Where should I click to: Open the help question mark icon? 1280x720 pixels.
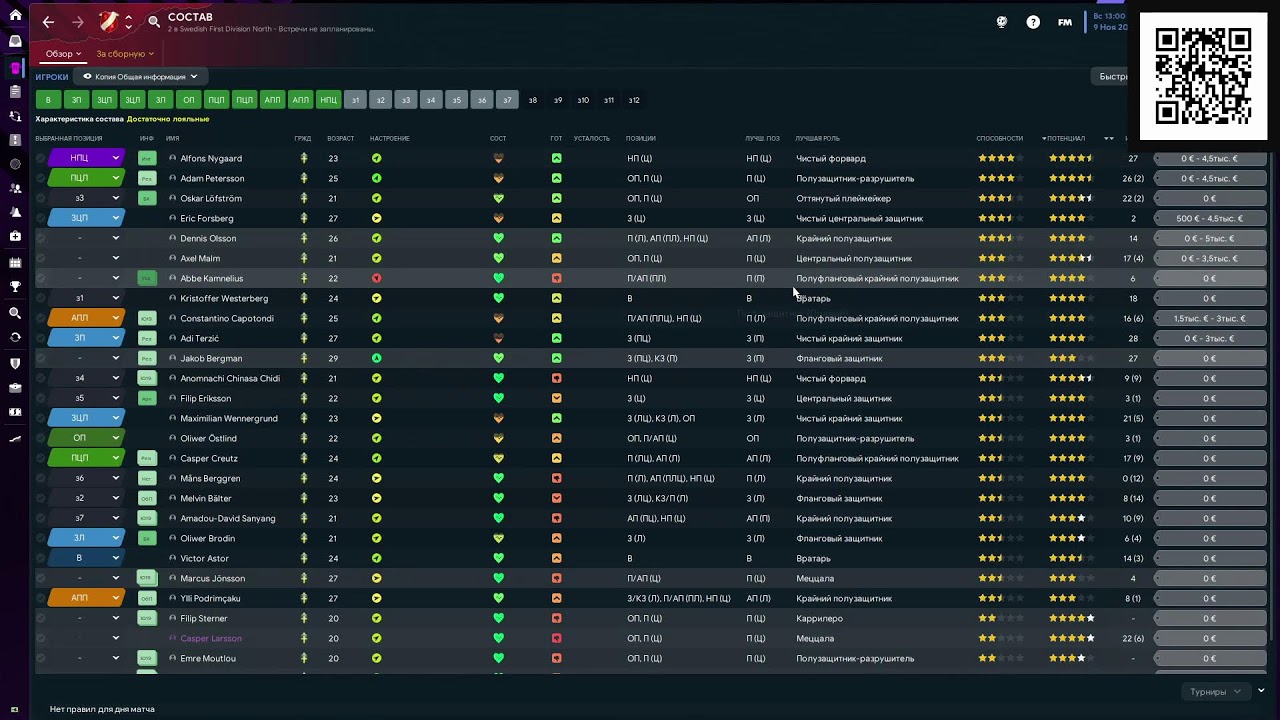point(1033,22)
